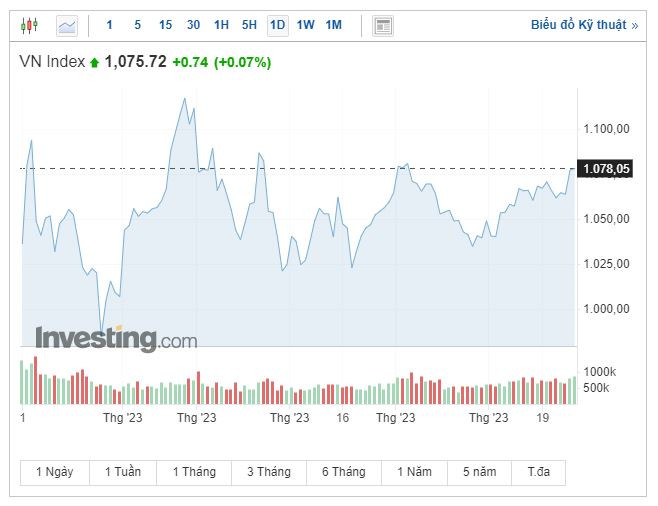Open the Biểu đồ Kỹ thuật link
Image resolution: width=658 pixels, height=506 pixels.
coord(584,24)
